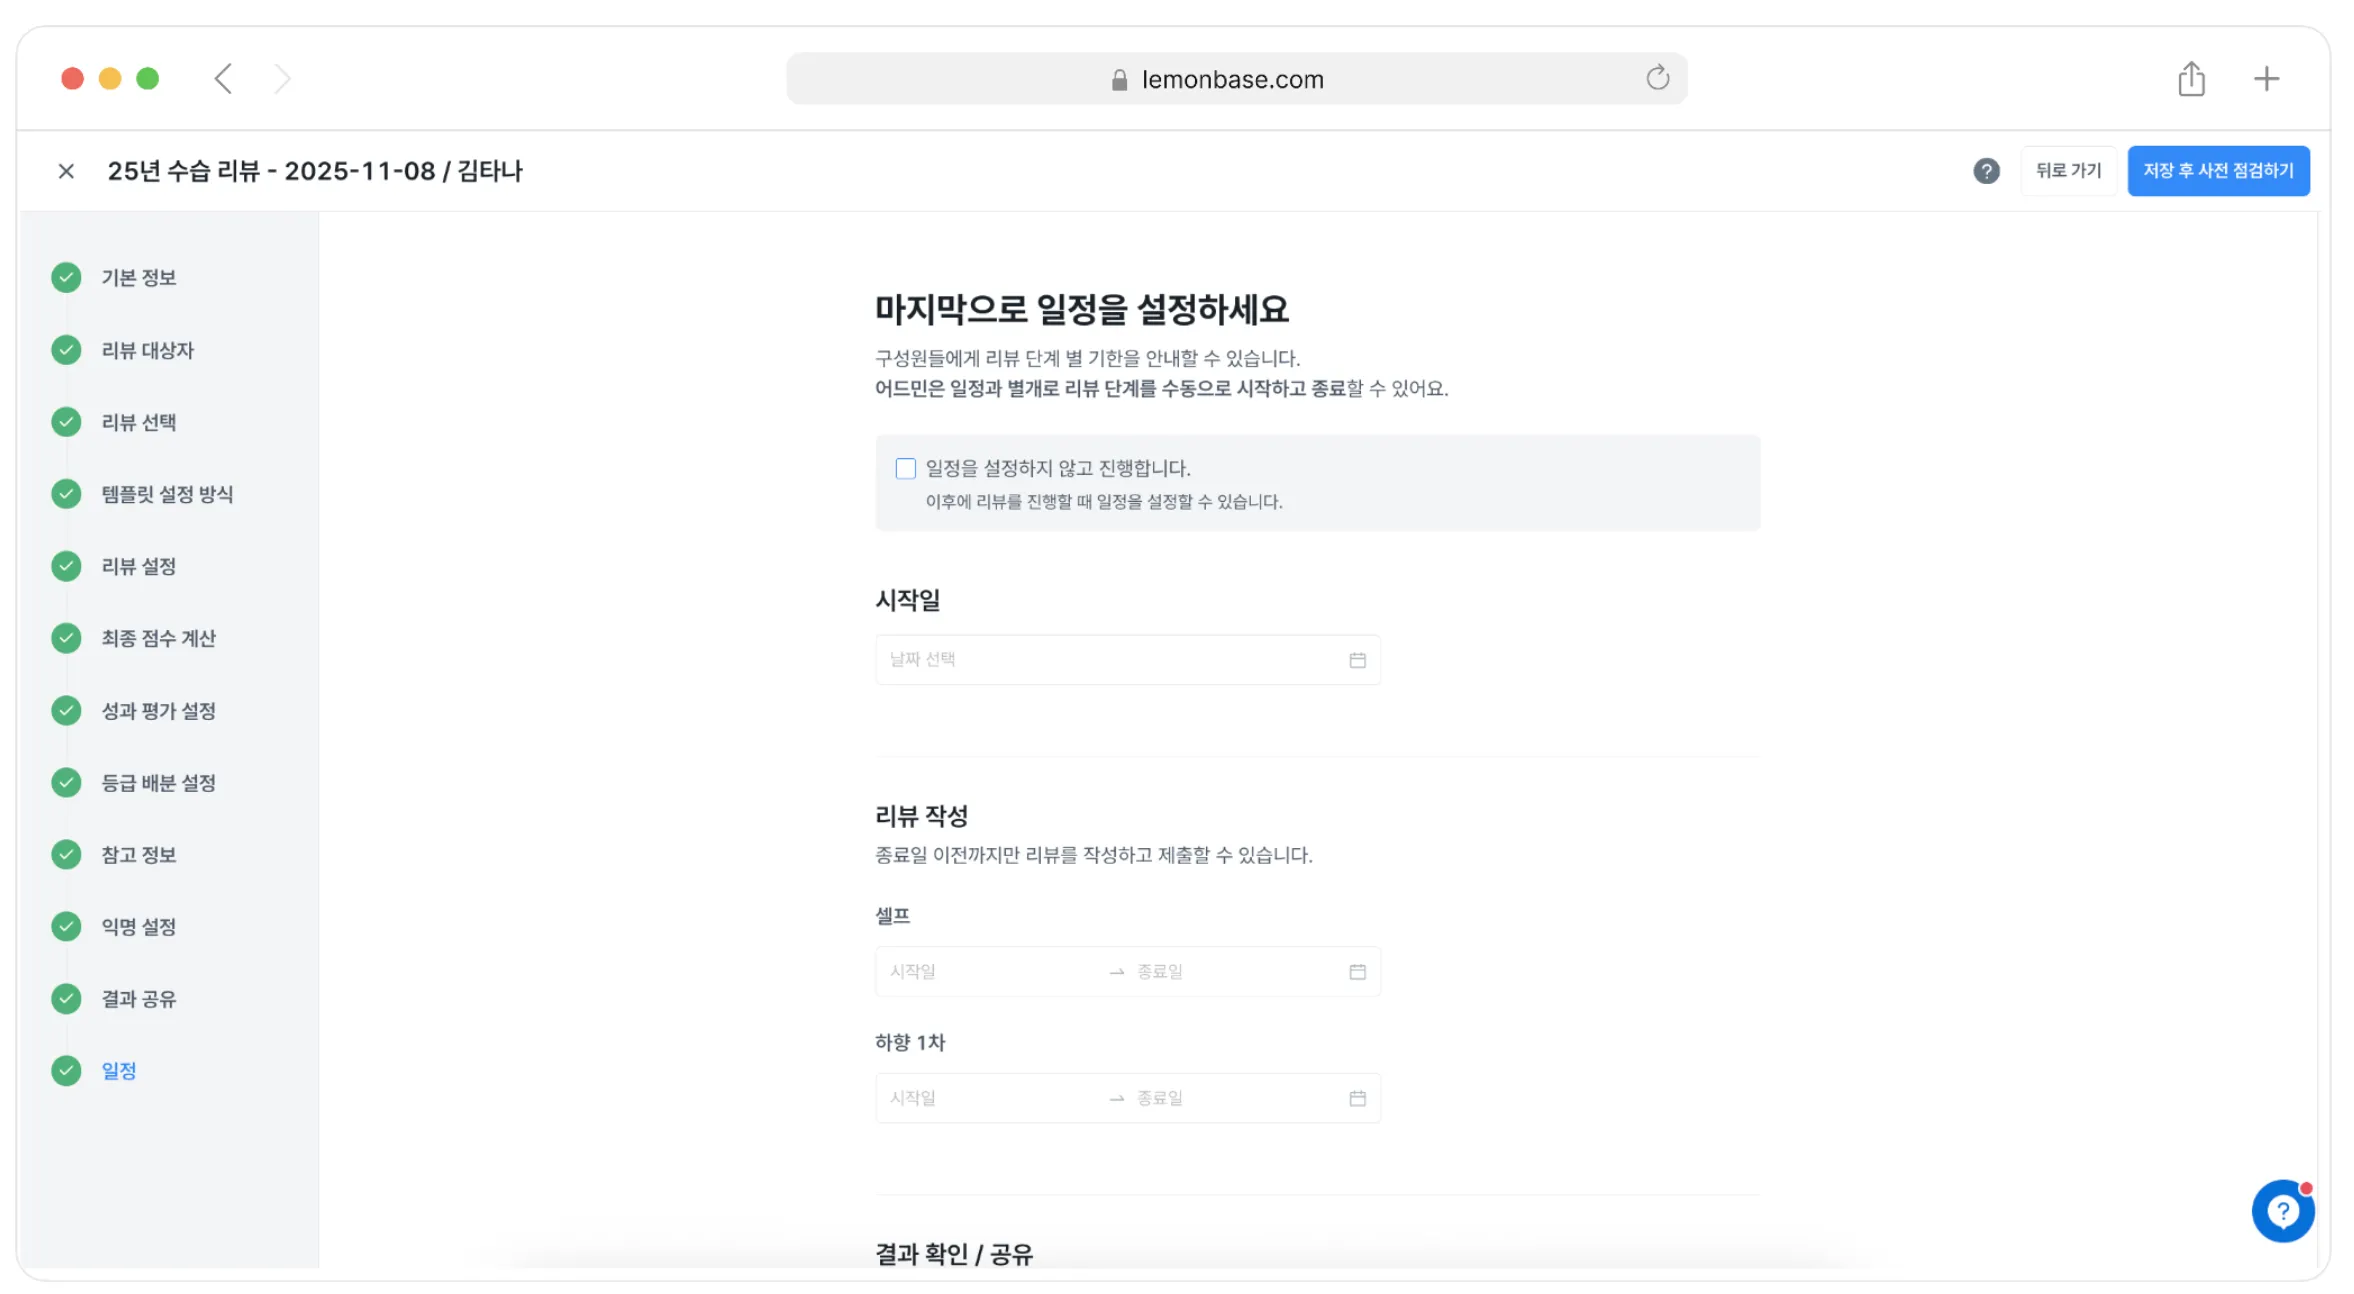Close the review setup with the X icon
The image size is (2354, 1294).
click(66, 171)
